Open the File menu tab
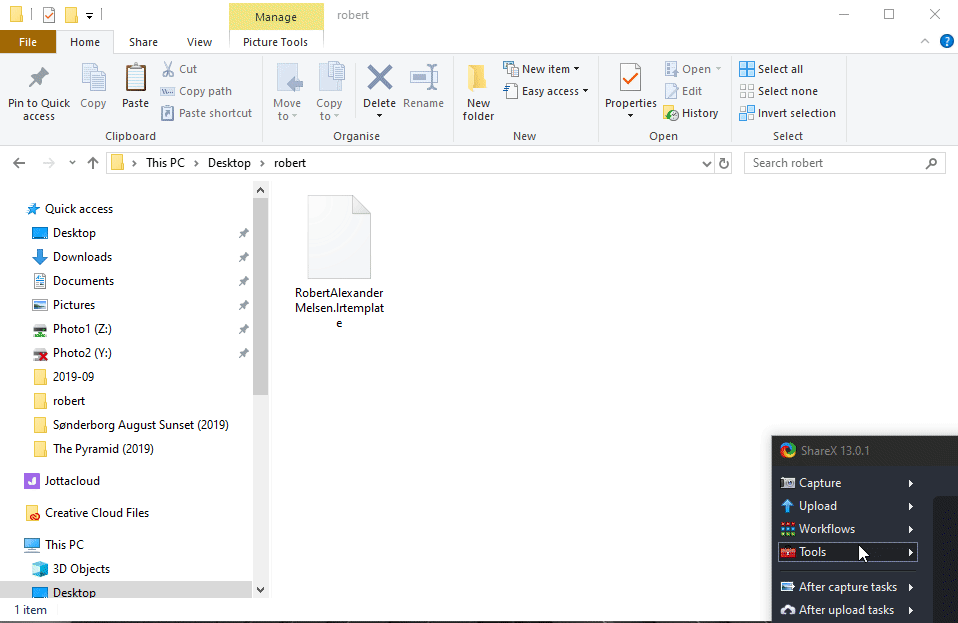 point(28,42)
